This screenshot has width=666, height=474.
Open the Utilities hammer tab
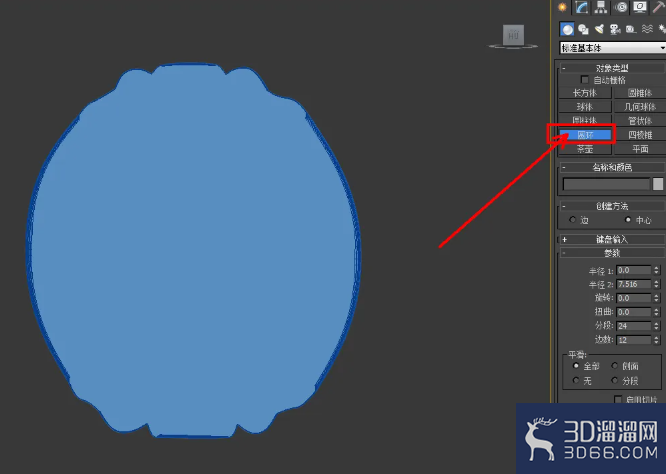tap(658, 7)
